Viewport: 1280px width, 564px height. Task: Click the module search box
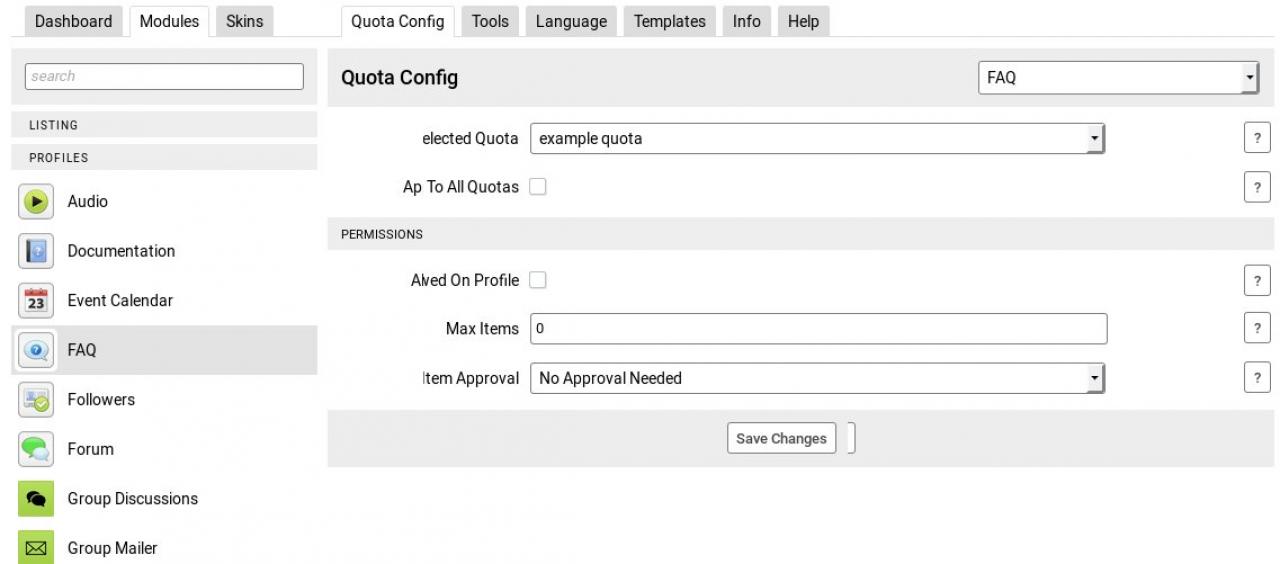point(164,76)
